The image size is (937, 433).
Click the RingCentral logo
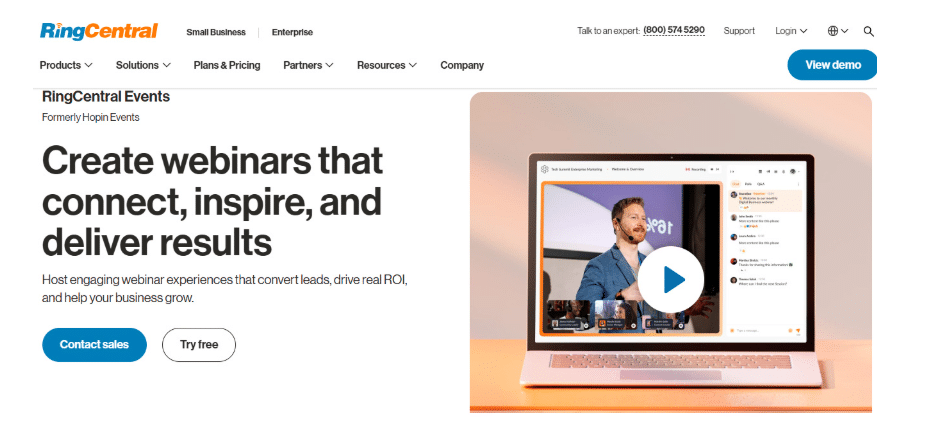pyautogui.click(x=99, y=31)
